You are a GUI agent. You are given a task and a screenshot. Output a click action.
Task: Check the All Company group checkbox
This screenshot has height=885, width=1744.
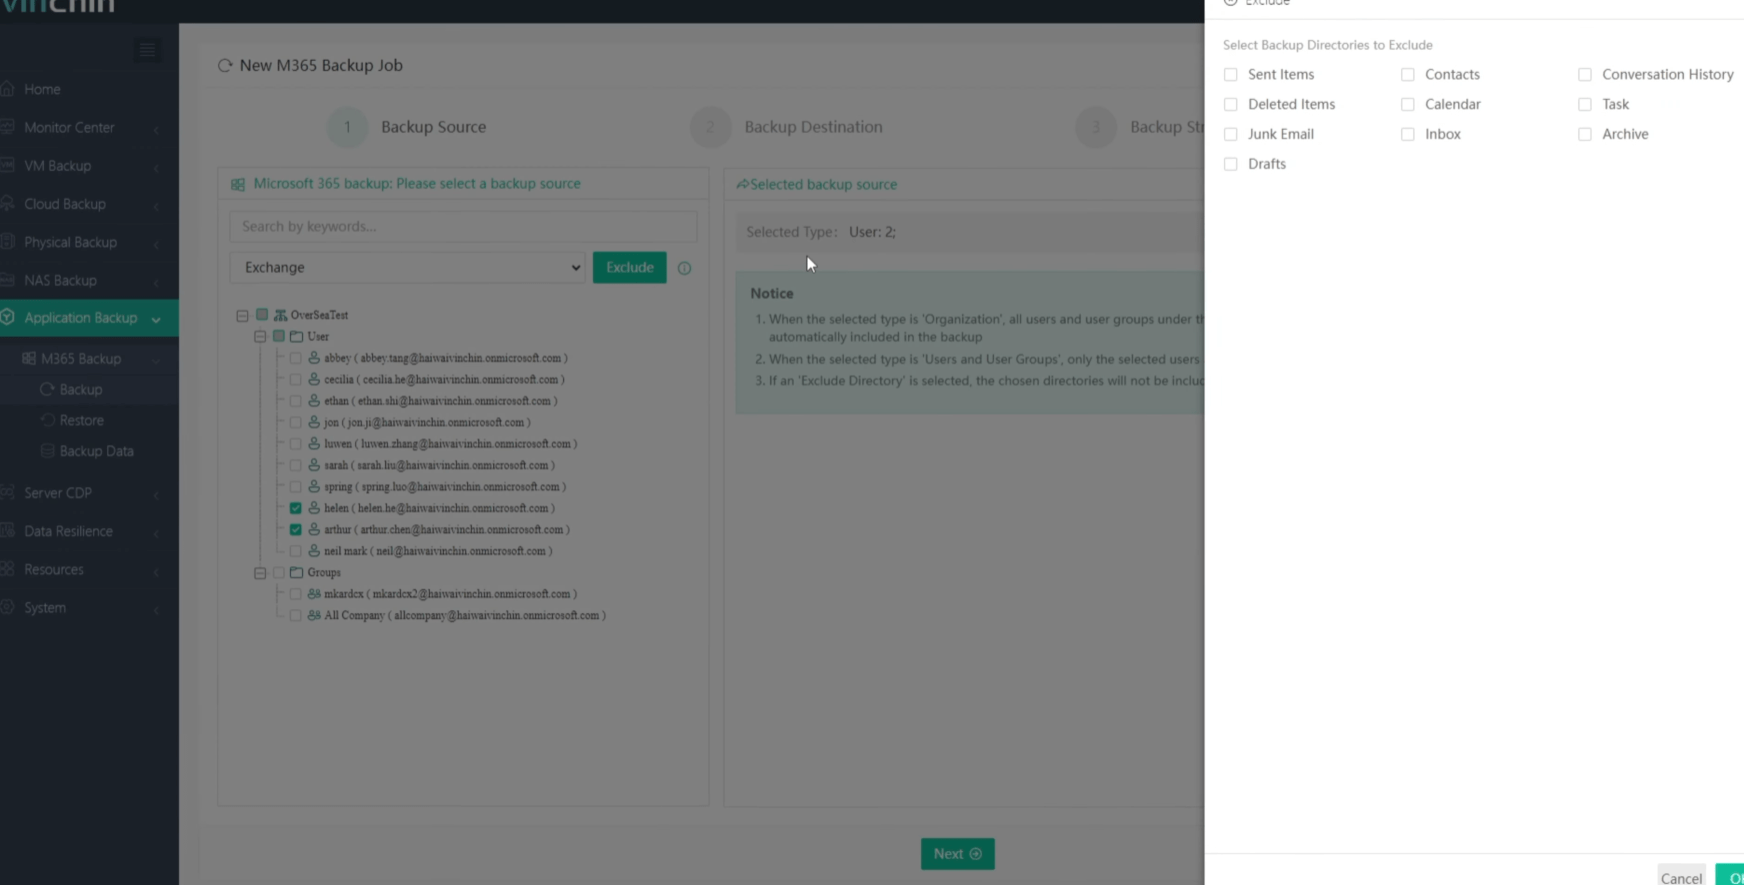(x=295, y=616)
